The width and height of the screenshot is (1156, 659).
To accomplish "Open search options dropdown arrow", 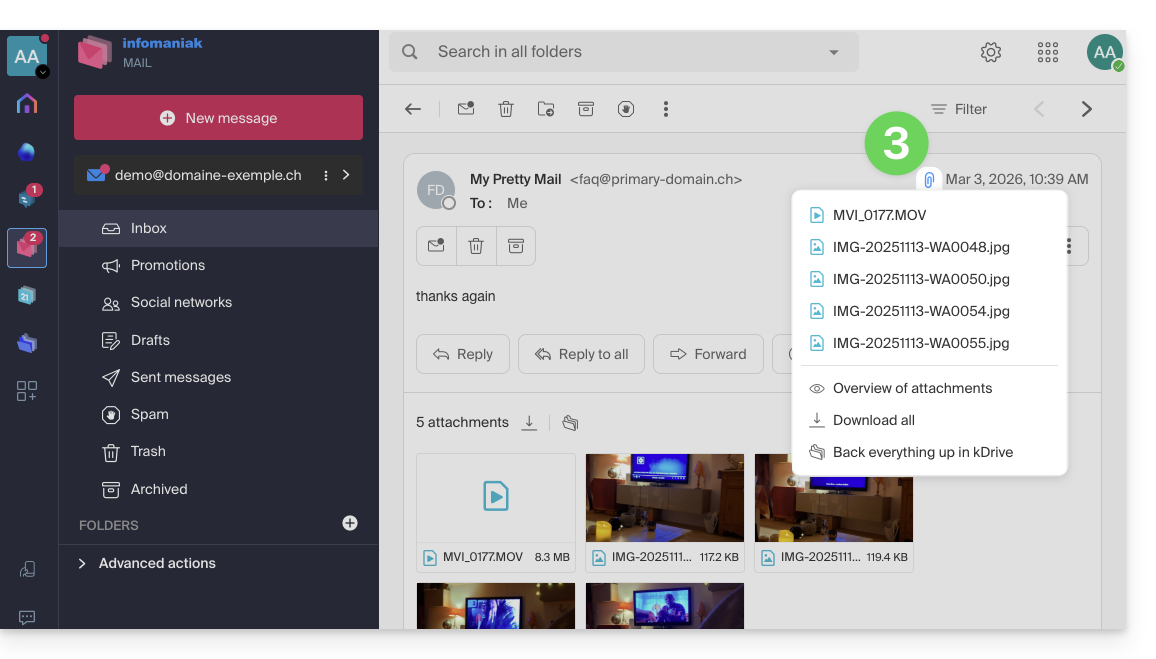I will click(x=834, y=52).
